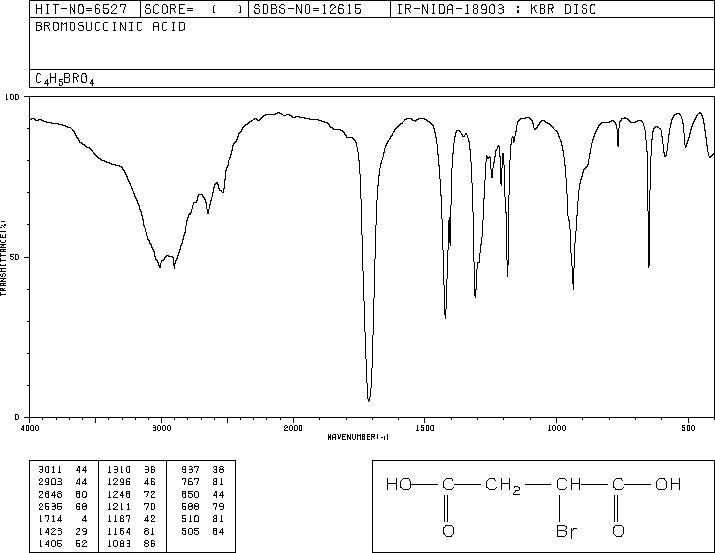715x553 pixels.
Task: Select the 2636 row in the peak table
Action: pos(63,506)
